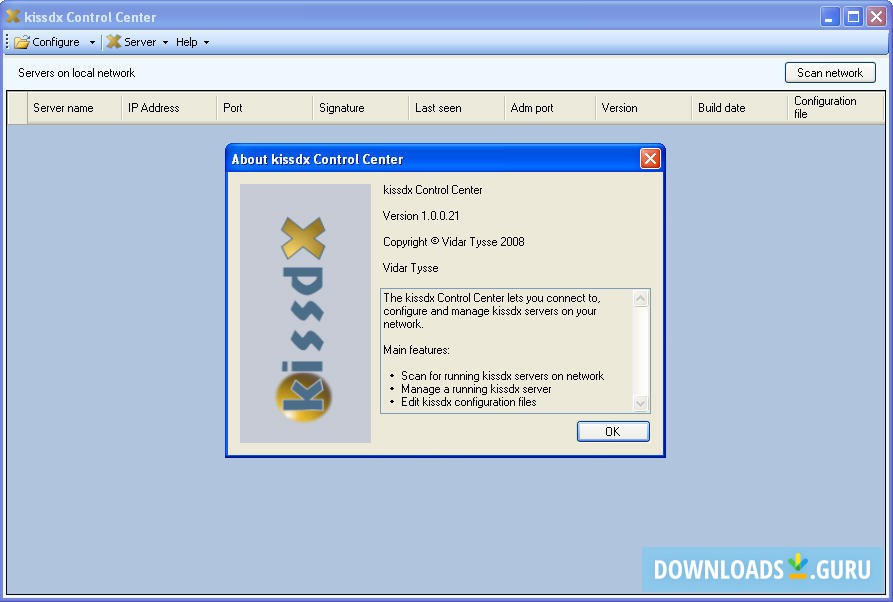
Task: Sort by Server name column header
Action: click(x=75, y=108)
